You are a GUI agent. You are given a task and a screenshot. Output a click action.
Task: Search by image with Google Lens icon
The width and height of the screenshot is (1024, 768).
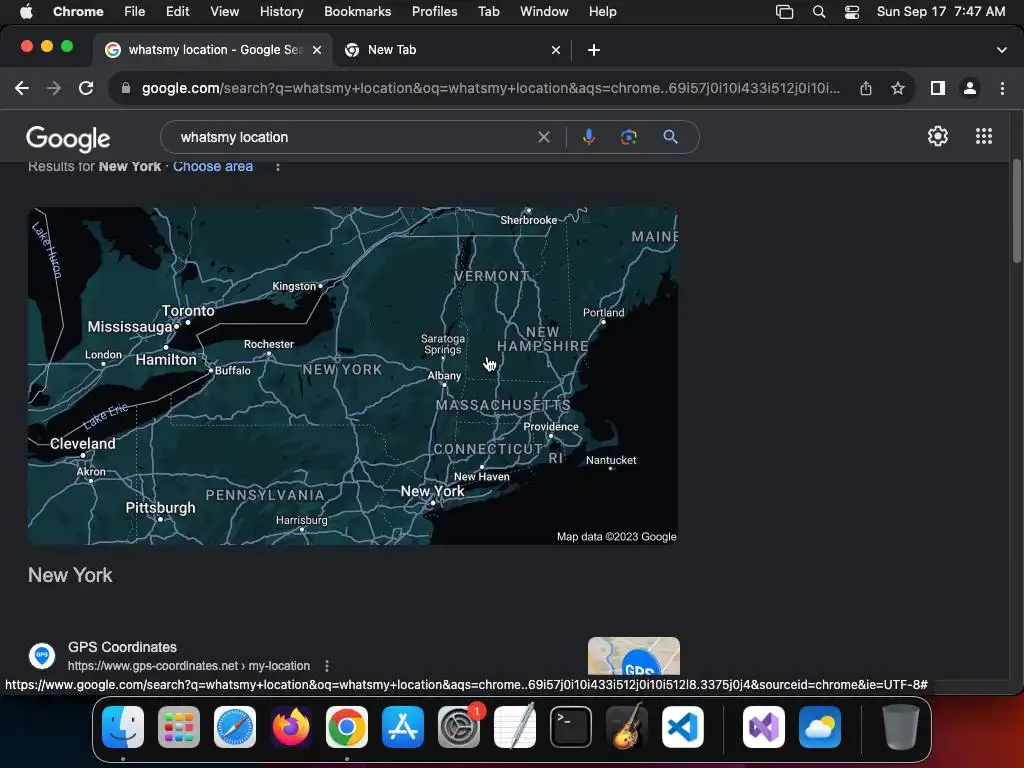pos(629,137)
